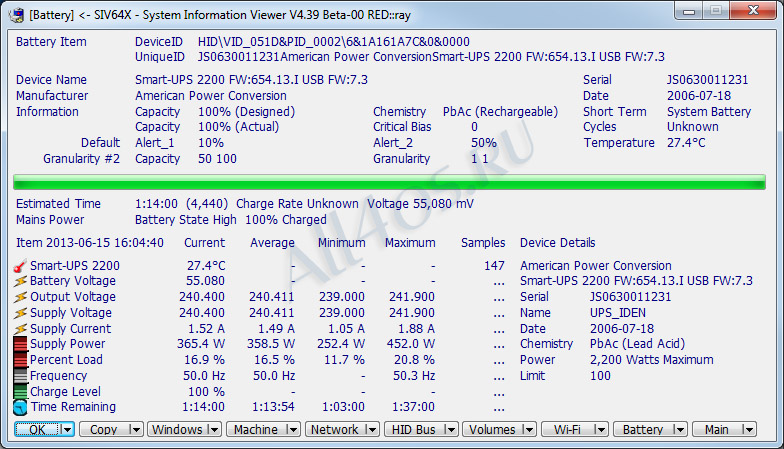Click the DeviceID value HID\VID_051D&PID_0002
The image size is (784, 449).
334,42
